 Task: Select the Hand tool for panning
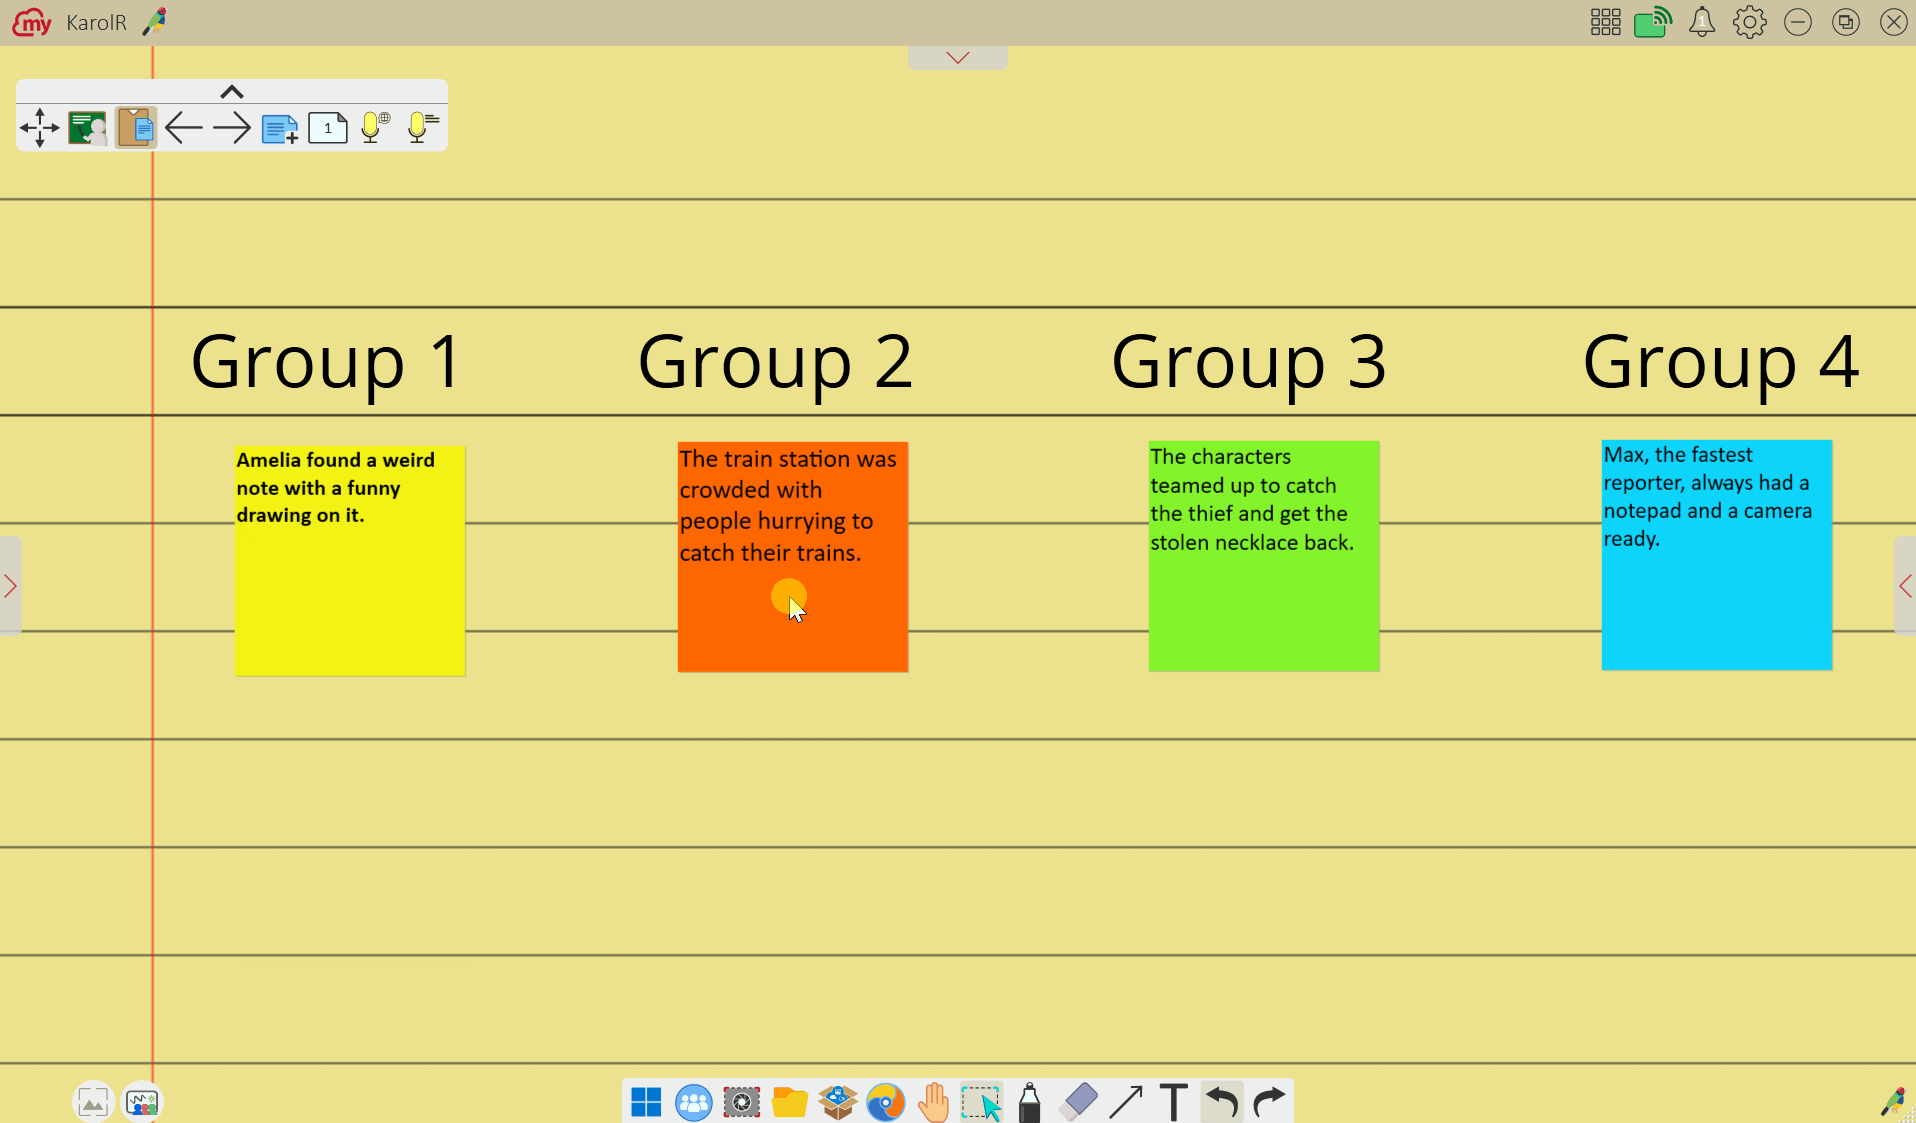[x=933, y=1102]
